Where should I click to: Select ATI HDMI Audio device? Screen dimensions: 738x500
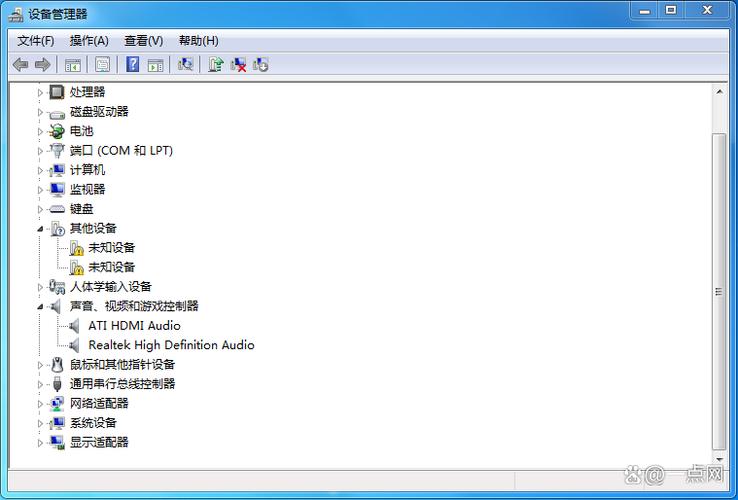(x=134, y=326)
